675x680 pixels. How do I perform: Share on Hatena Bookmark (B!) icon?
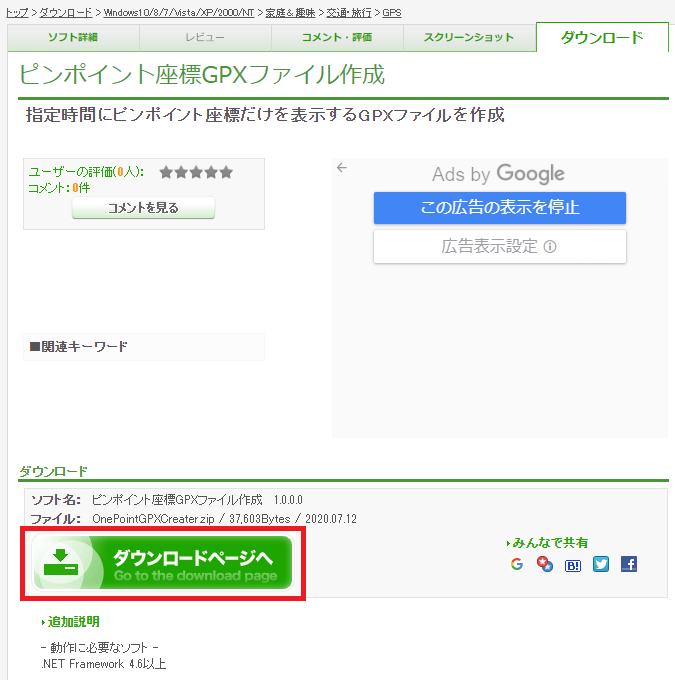(573, 564)
